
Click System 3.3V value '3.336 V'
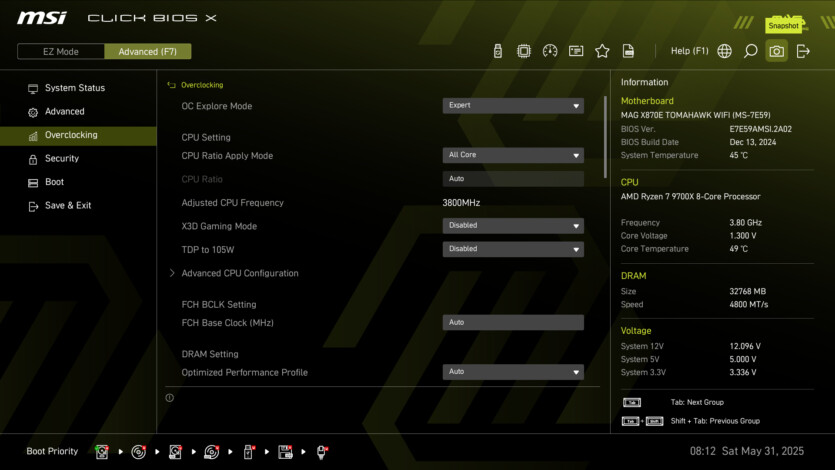743,372
